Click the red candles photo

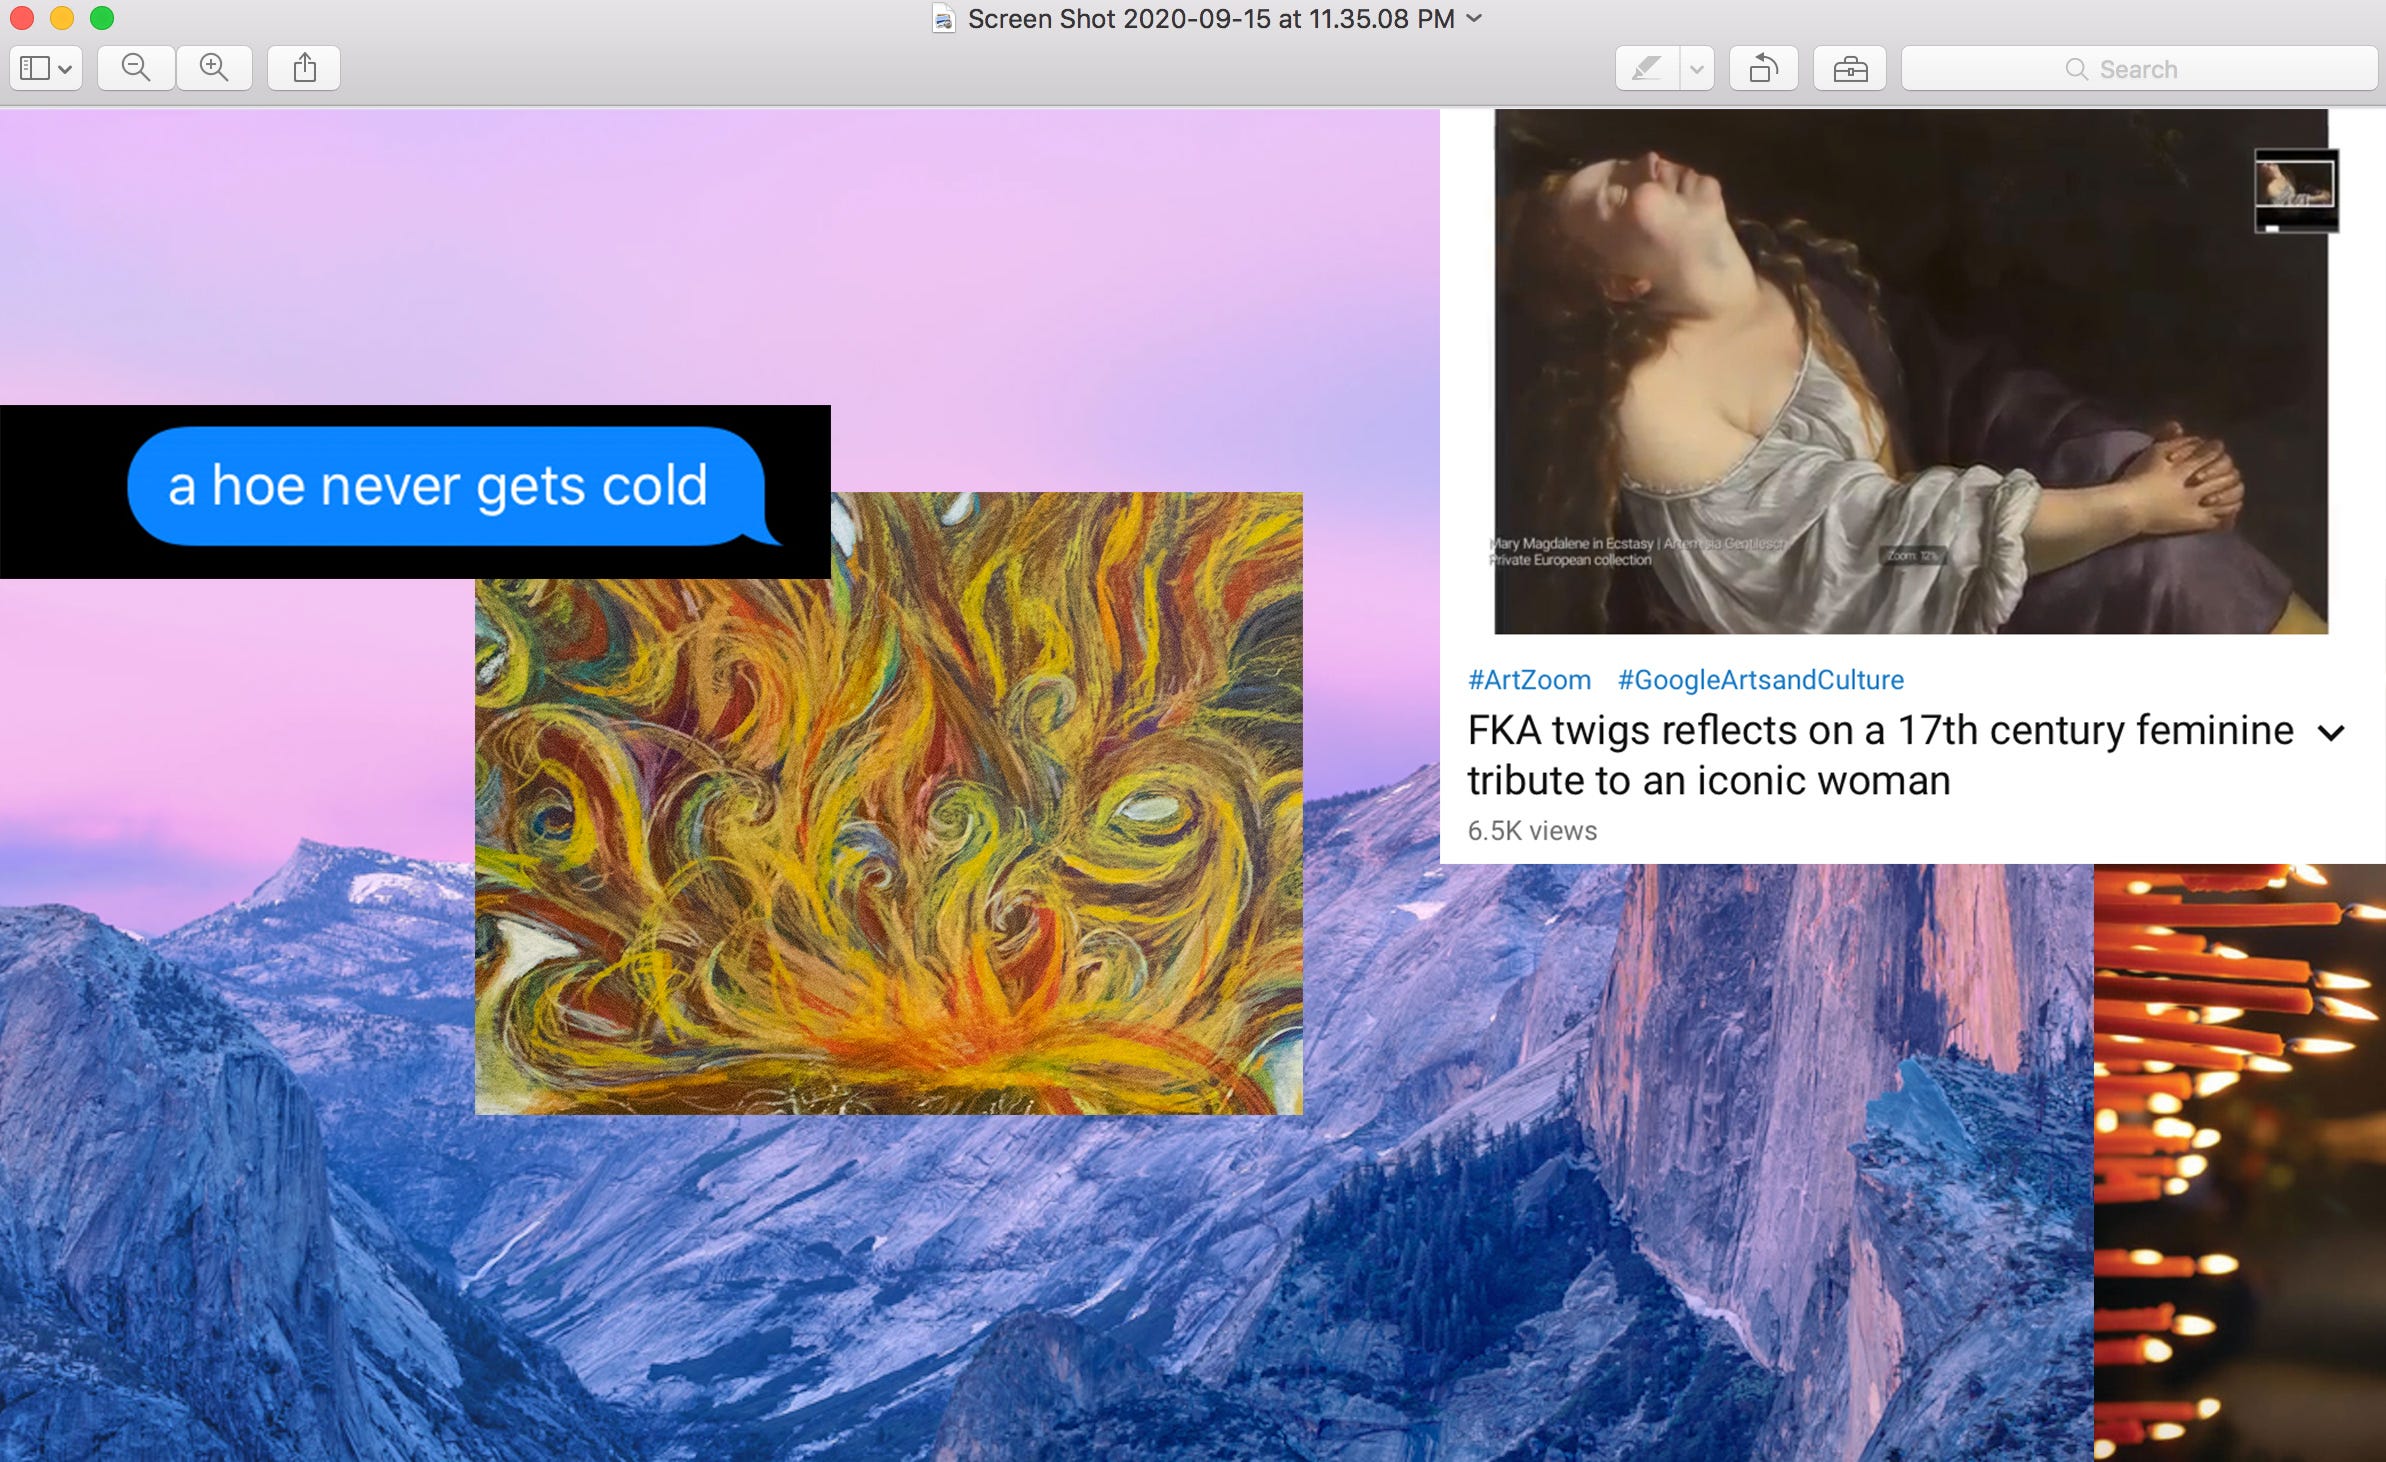[2240, 1163]
